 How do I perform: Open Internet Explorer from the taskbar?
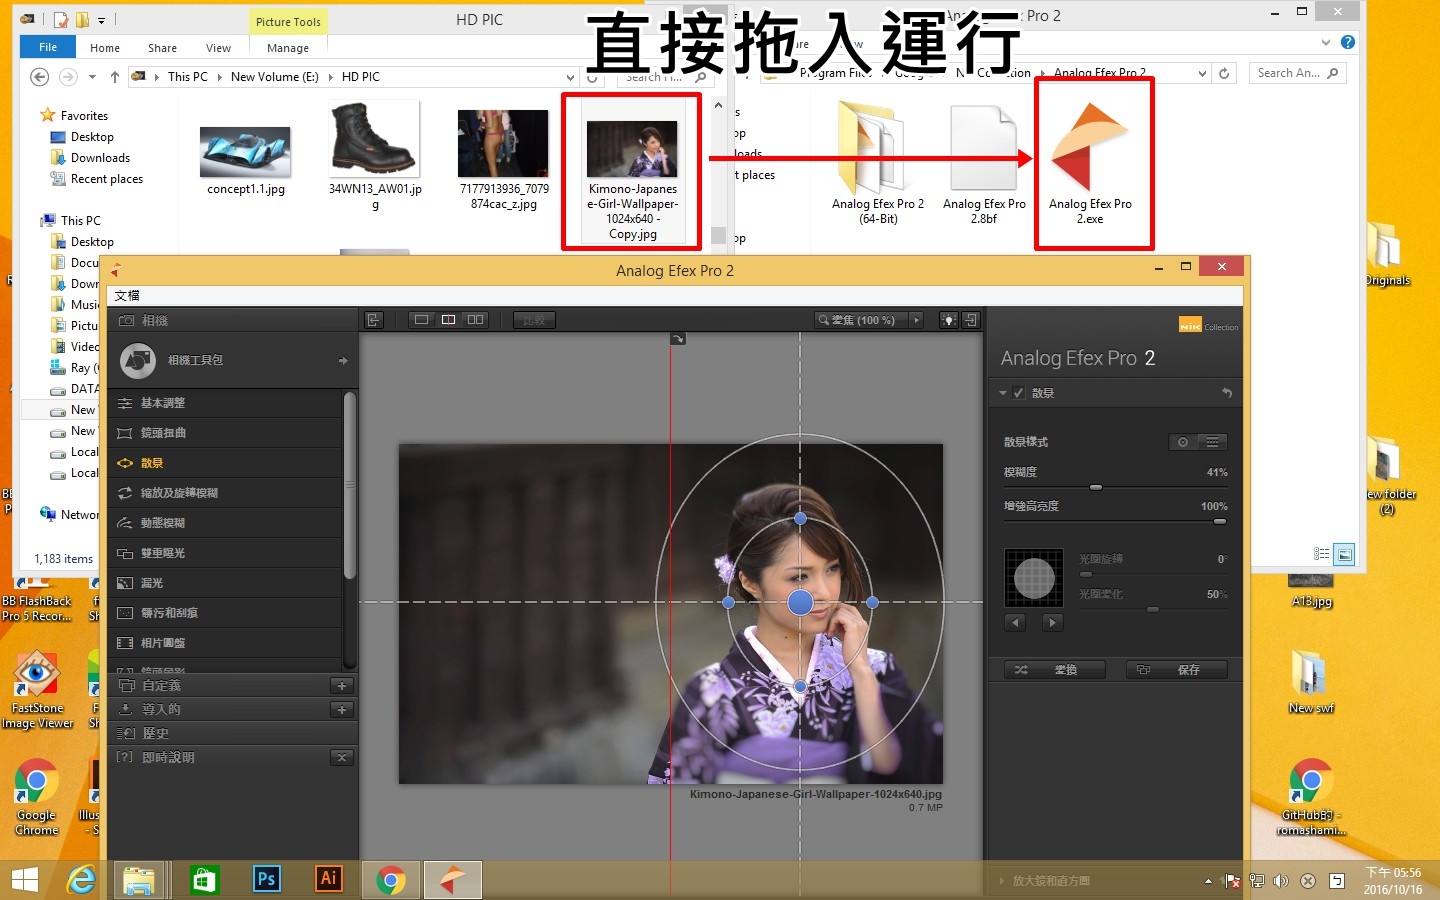tap(80, 880)
